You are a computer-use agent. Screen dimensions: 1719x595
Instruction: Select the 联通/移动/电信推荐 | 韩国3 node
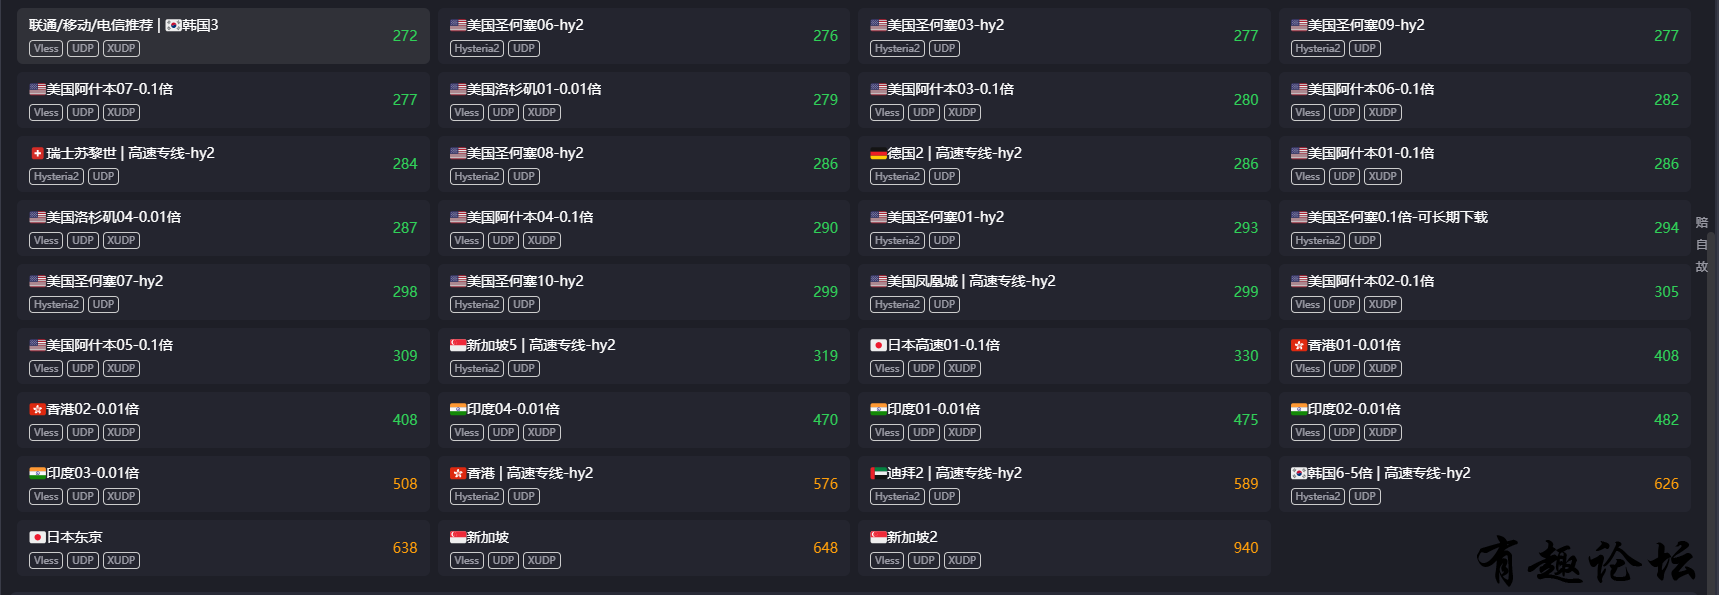click(x=223, y=36)
